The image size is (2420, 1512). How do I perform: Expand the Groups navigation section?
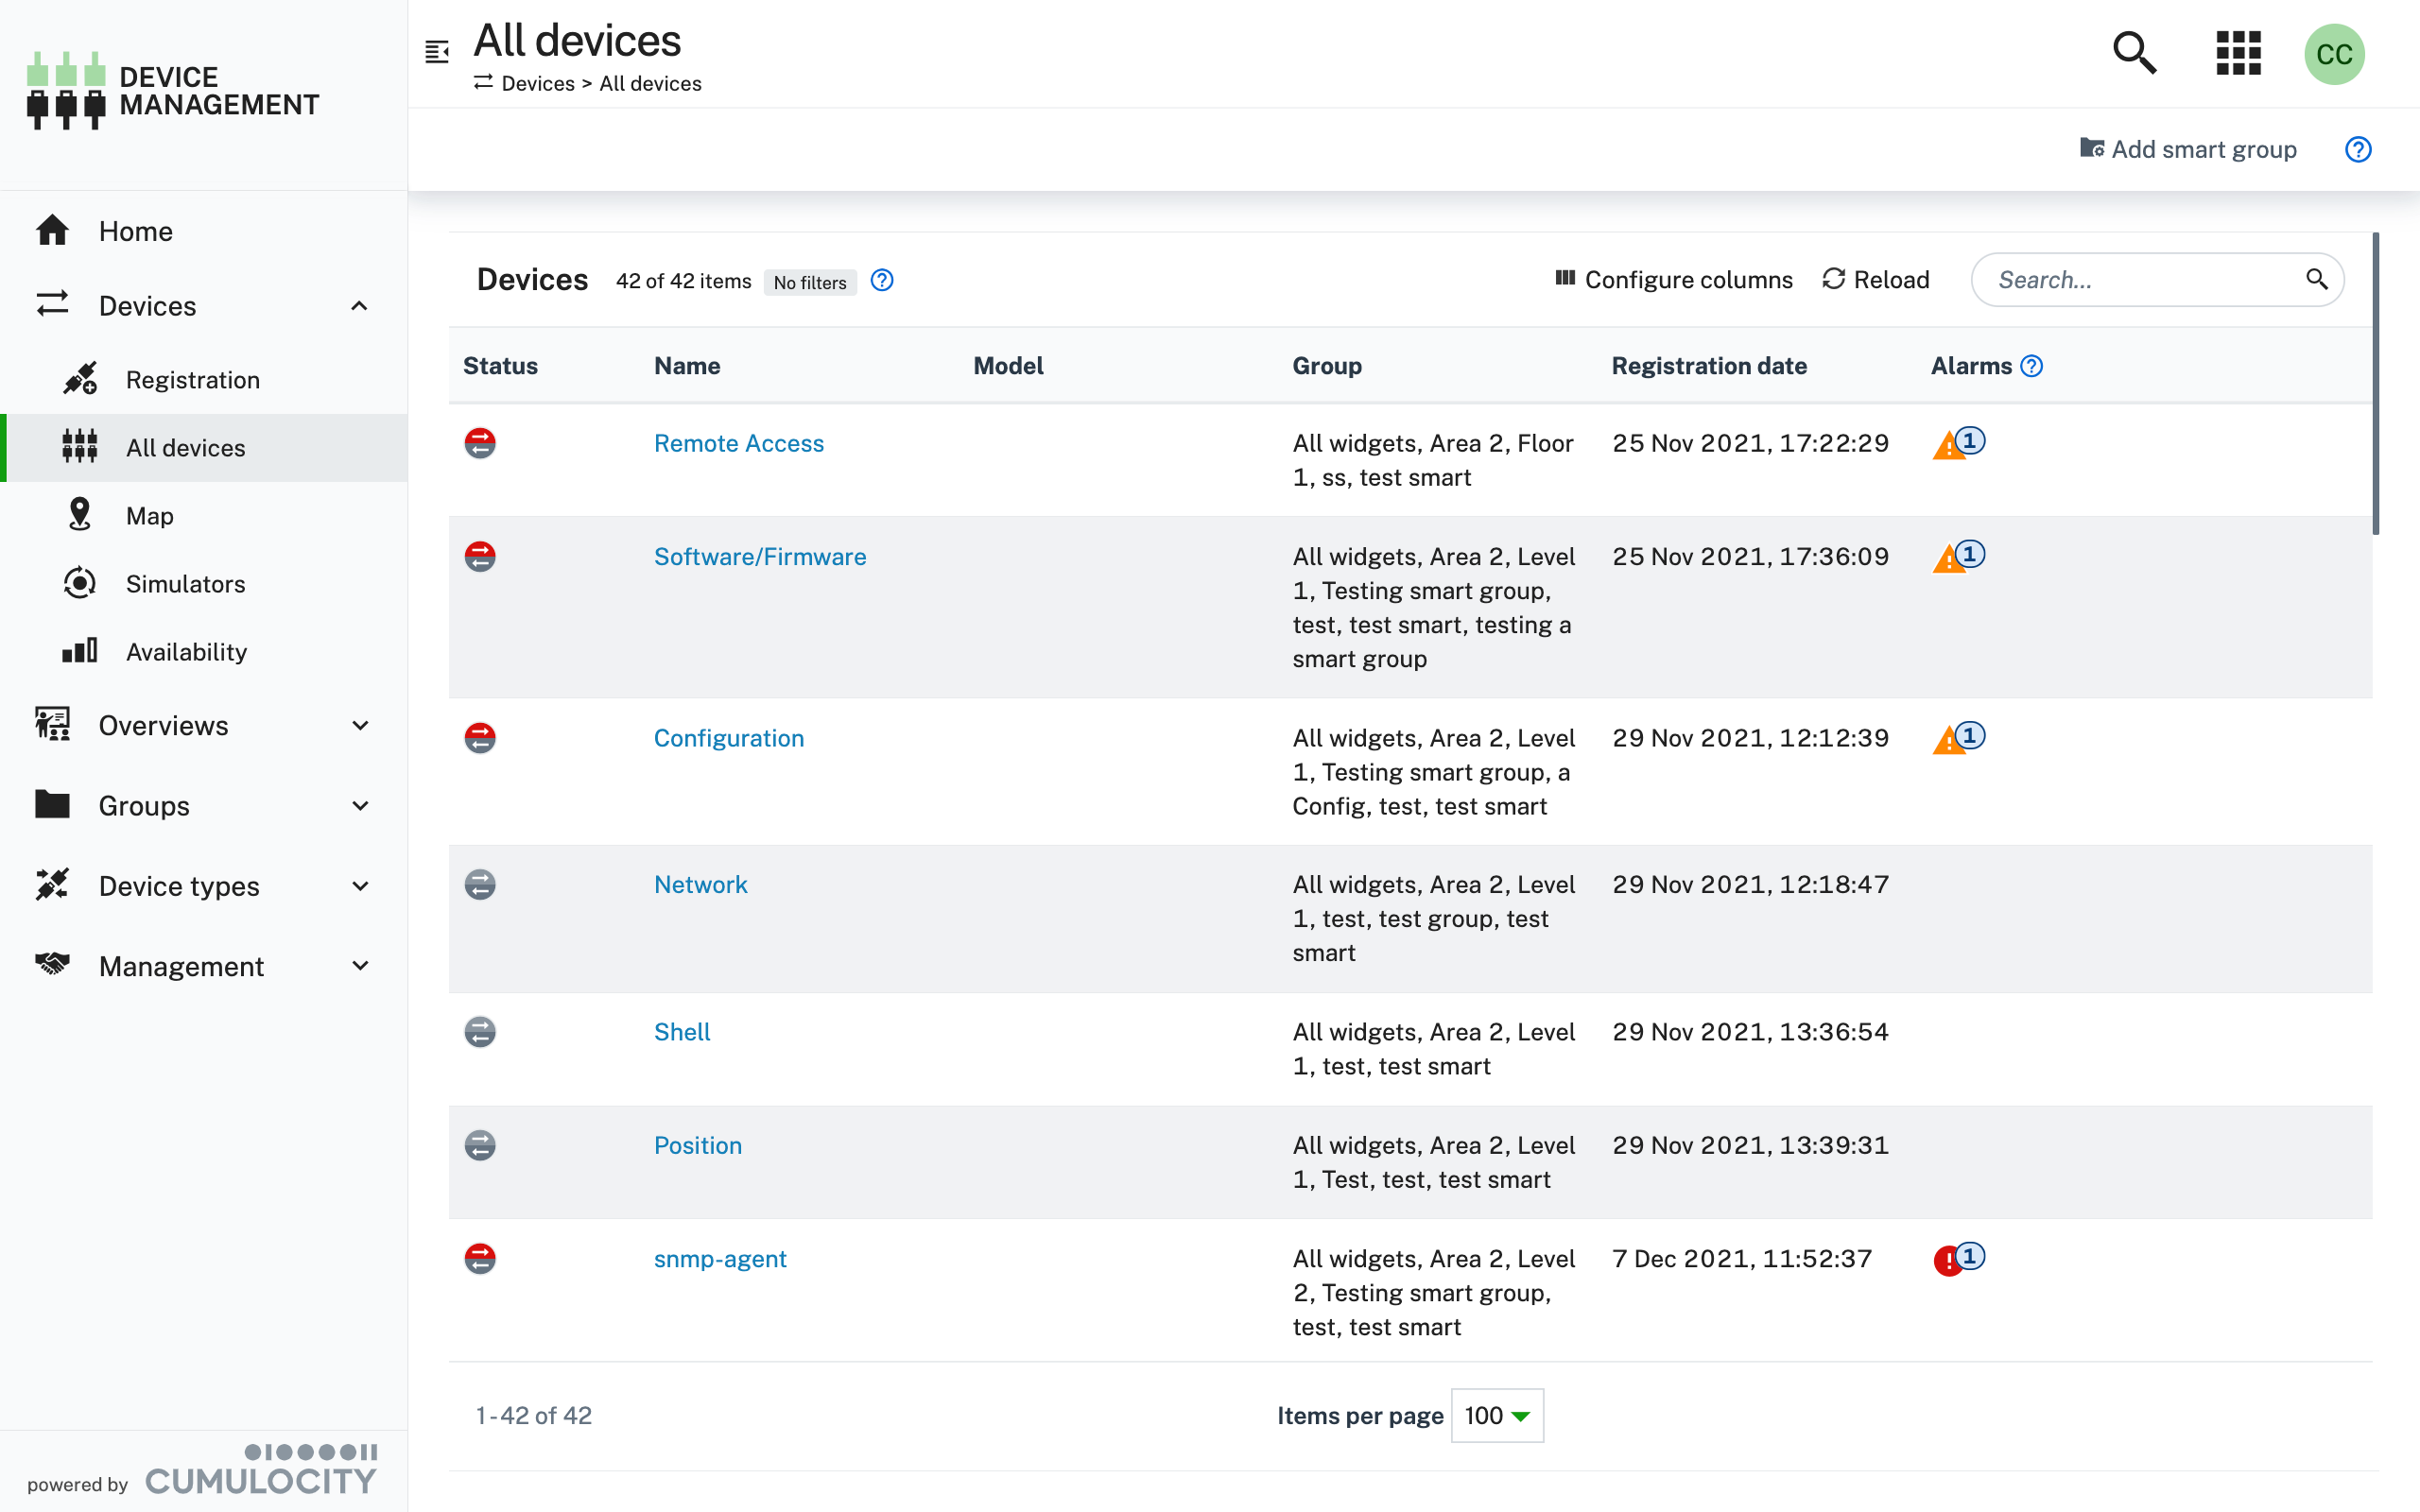point(361,805)
